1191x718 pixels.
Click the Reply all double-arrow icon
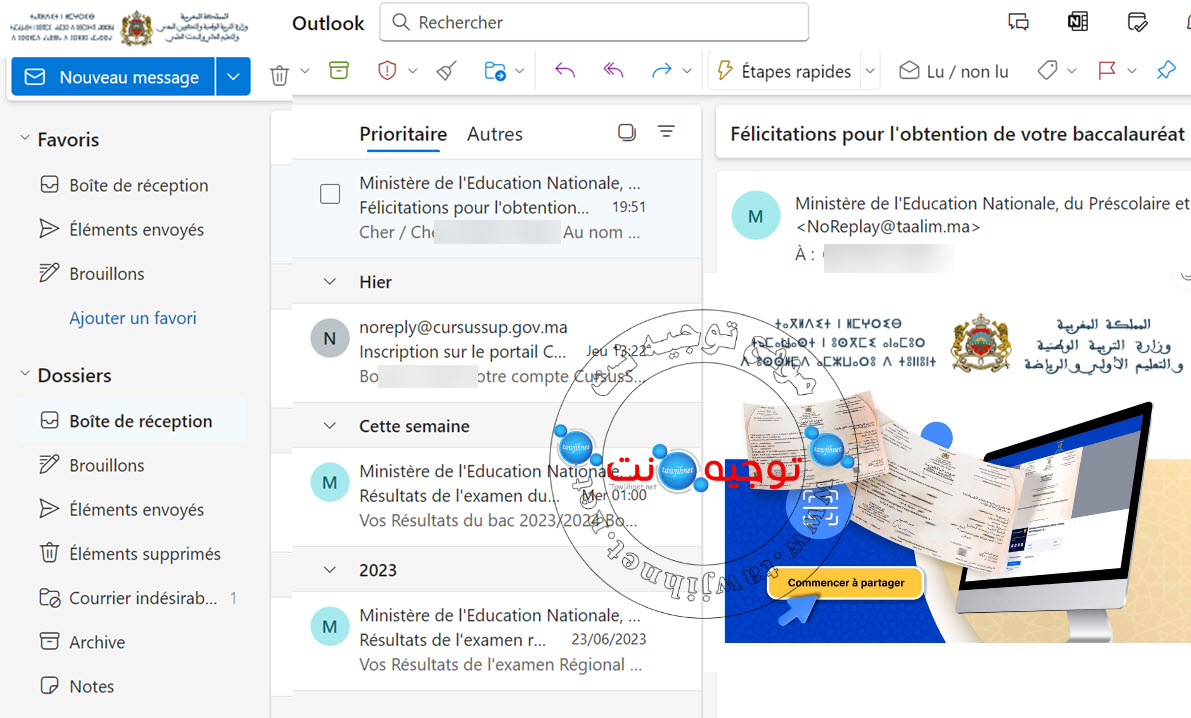[613, 71]
